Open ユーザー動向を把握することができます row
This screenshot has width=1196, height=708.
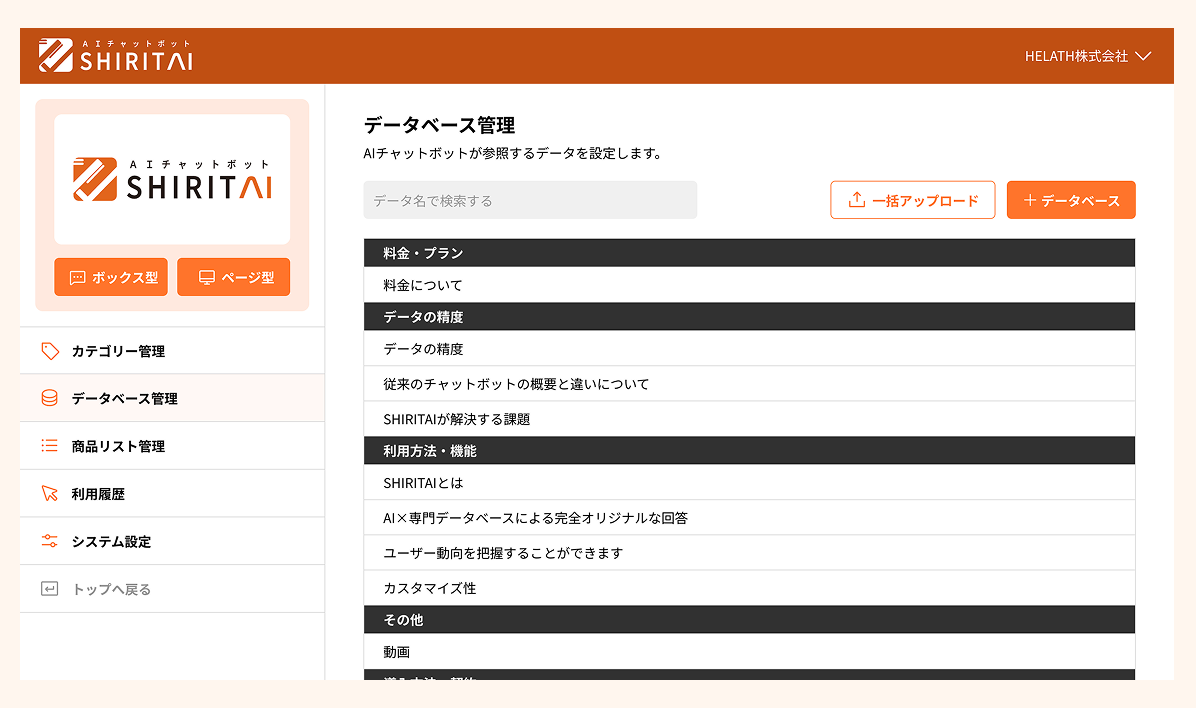749,553
